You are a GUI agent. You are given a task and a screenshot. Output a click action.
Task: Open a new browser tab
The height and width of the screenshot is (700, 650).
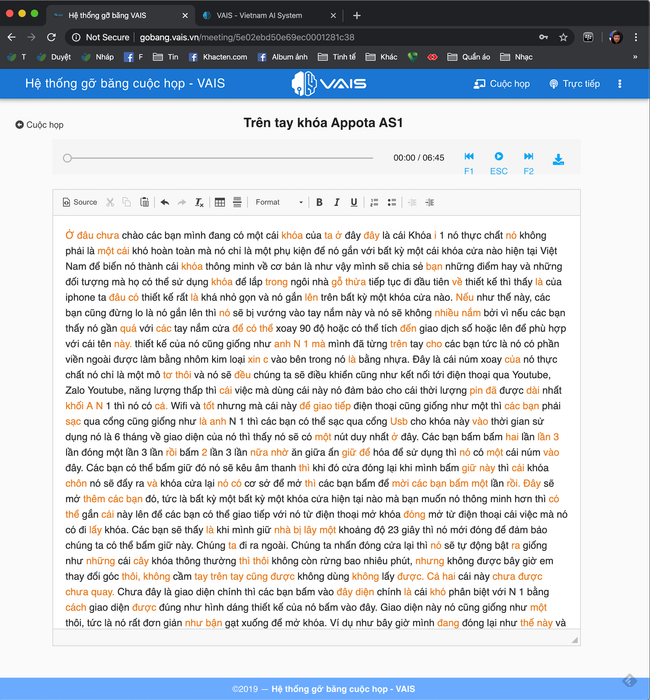[x=357, y=16]
